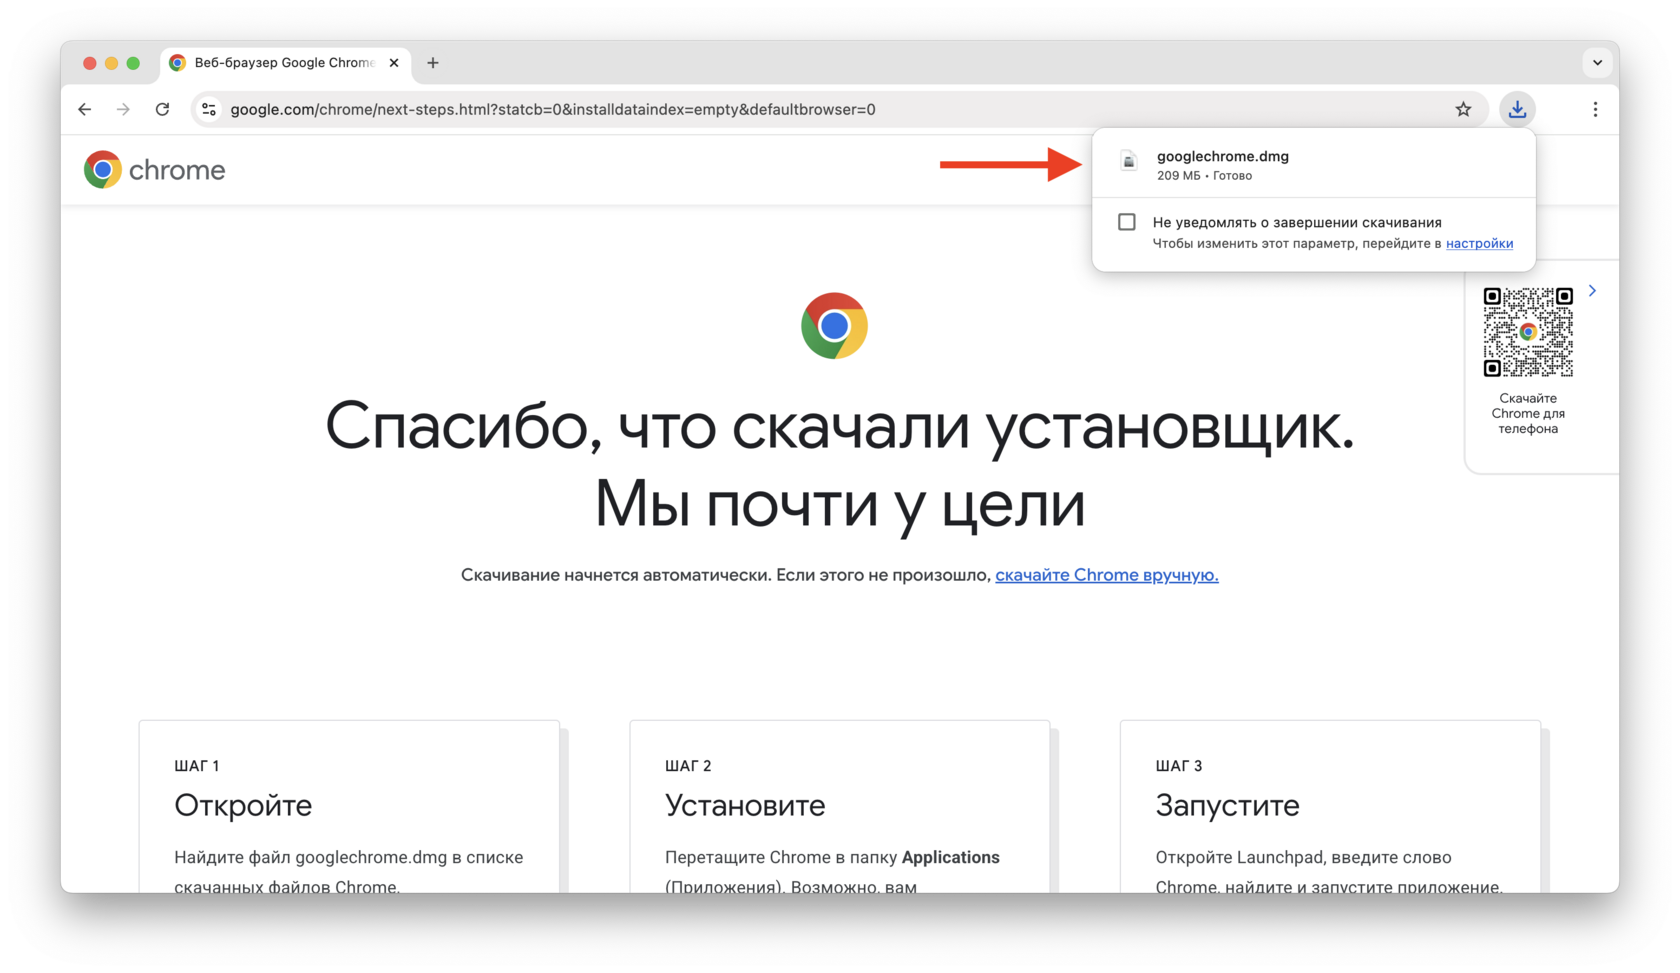This screenshot has width=1680, height=973.
Task: Enable "Не уведомлять о завершении скачивания" checkbox
Action: (1127, 222)
